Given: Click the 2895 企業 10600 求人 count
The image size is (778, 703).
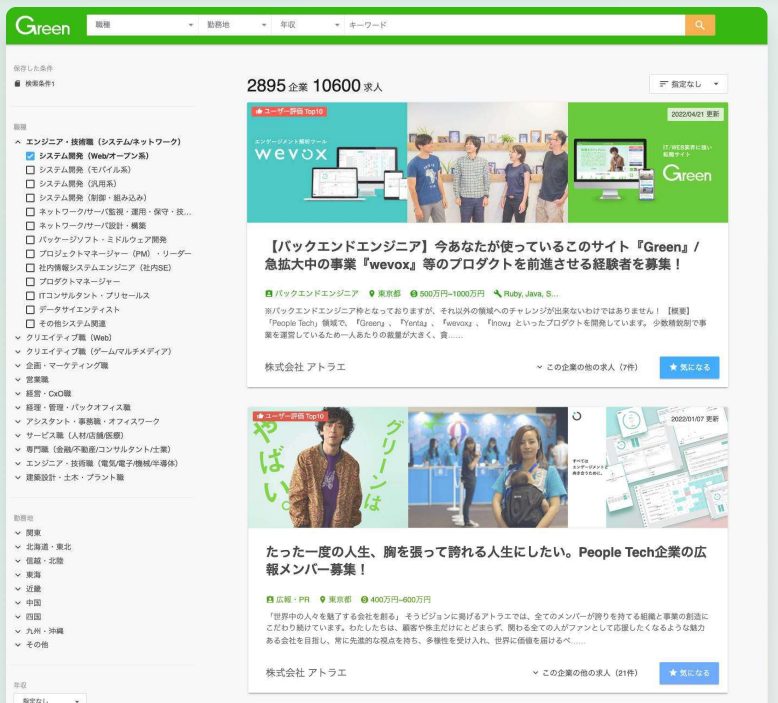Looking at the screenshot, I should pyautogui.click(x=315, y=85).
